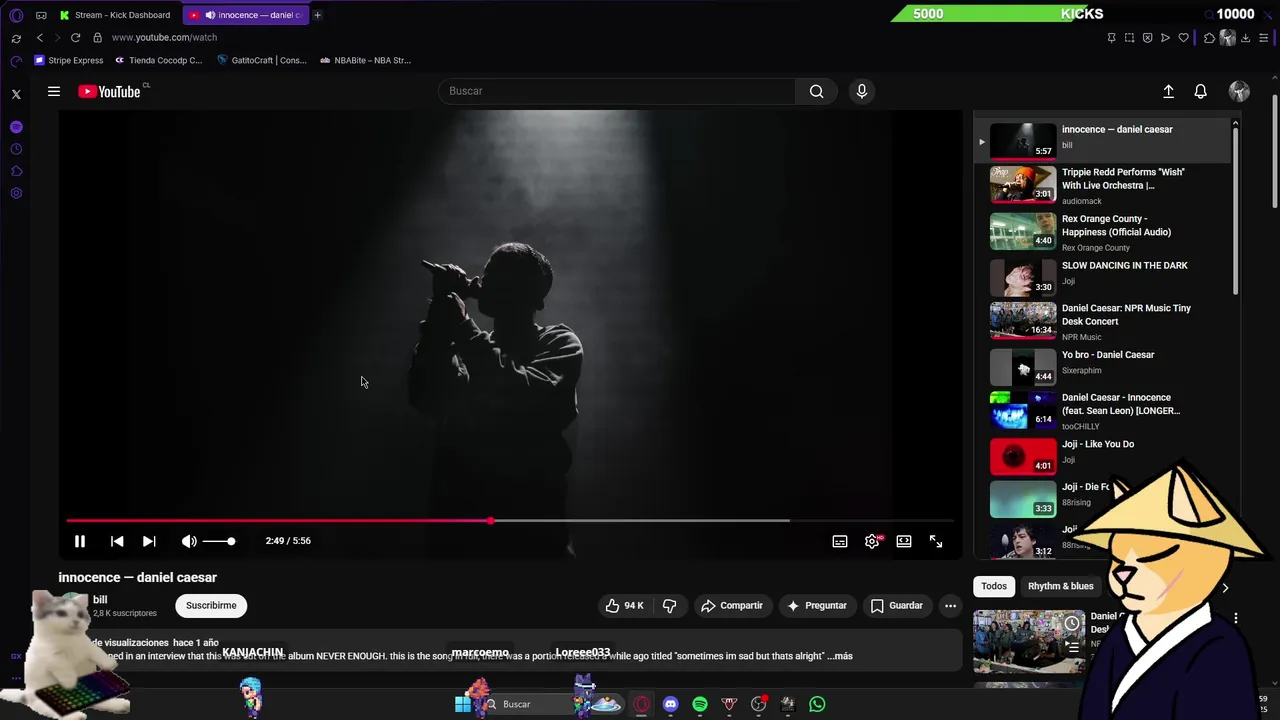This screenshot has width=1280, height=720.
Task: Open the bill channel name
Action: click(x=100, y=600)
